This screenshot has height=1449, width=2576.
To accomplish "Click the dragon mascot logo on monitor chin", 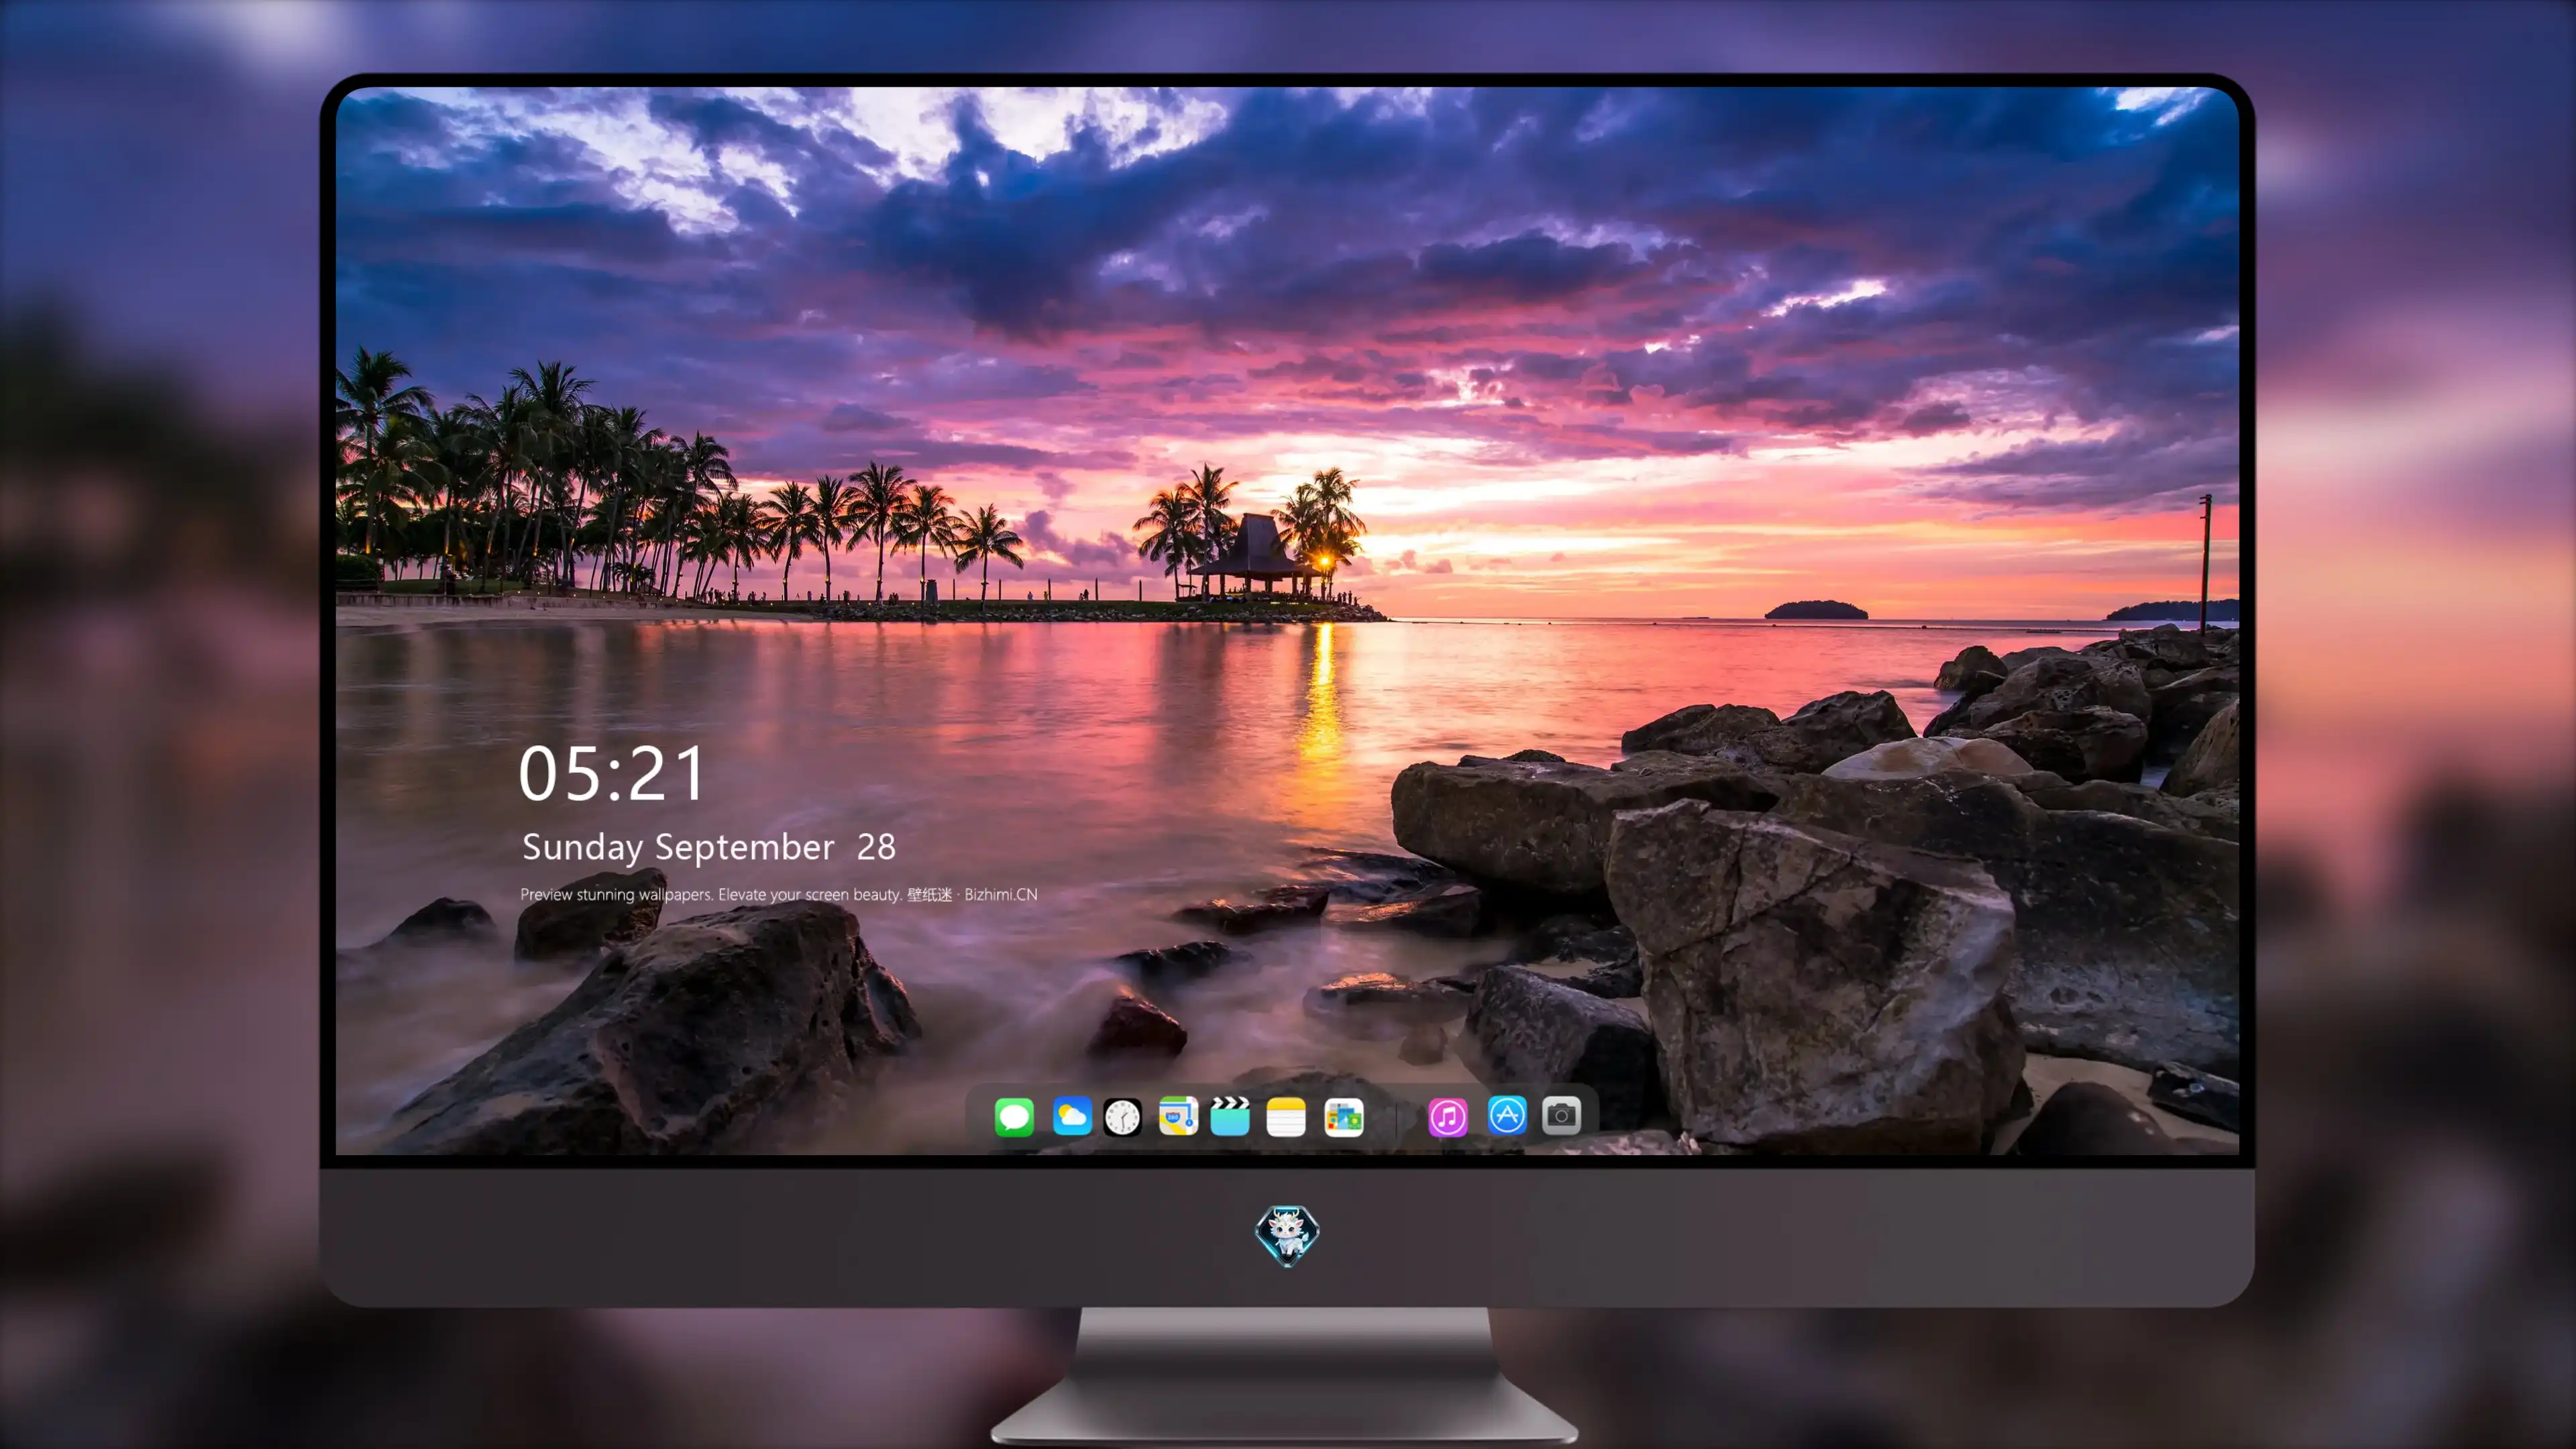I will pyautogui.click(x=1287, y=1236).
